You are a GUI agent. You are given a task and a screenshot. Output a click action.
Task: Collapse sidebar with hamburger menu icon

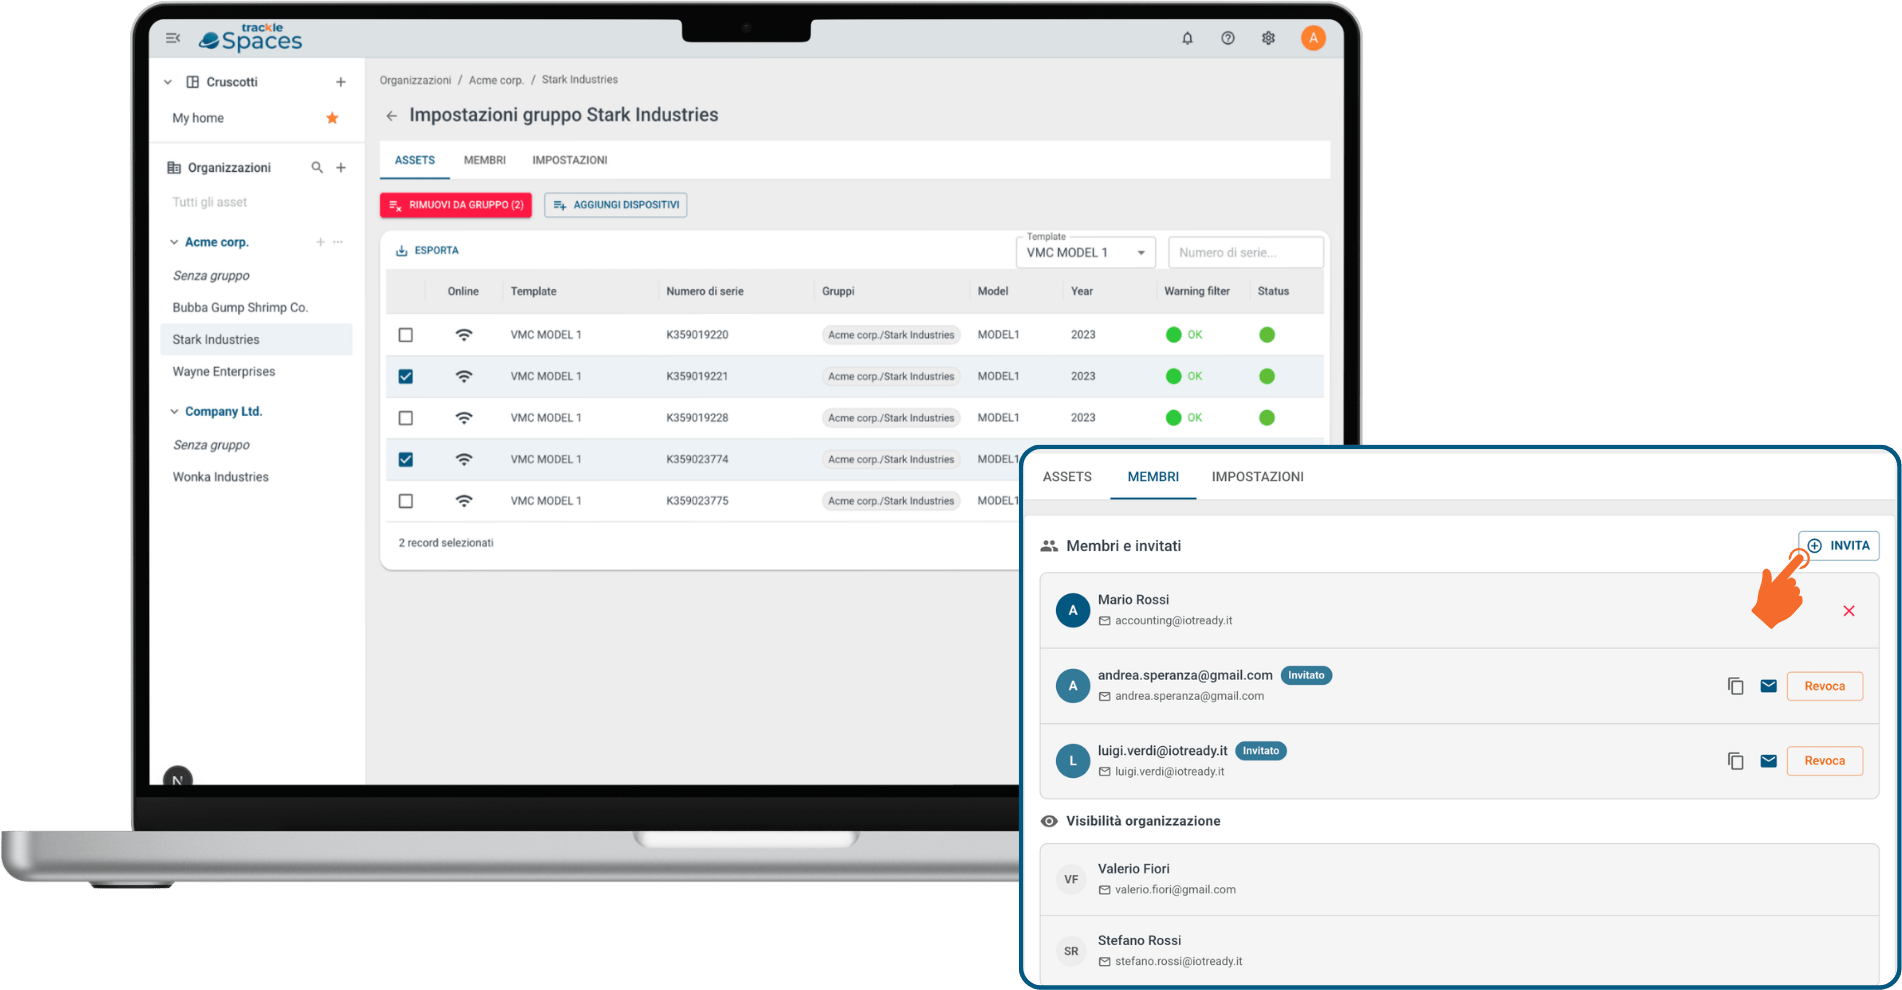click(173, 38)
